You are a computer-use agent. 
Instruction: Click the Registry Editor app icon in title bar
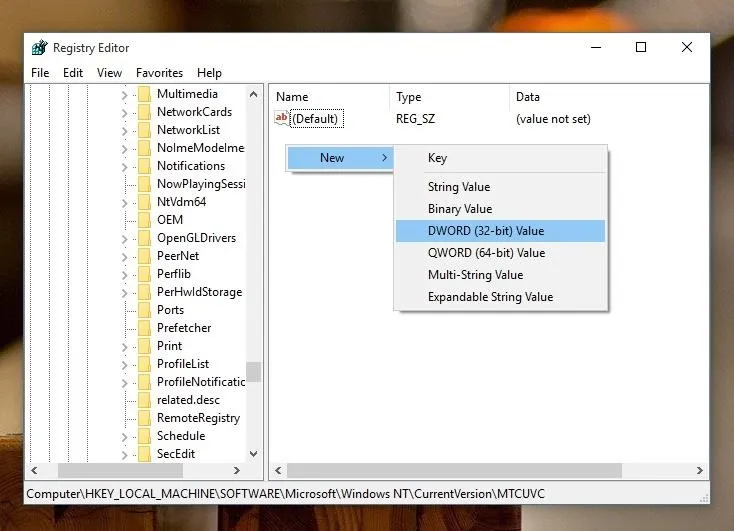40,47
